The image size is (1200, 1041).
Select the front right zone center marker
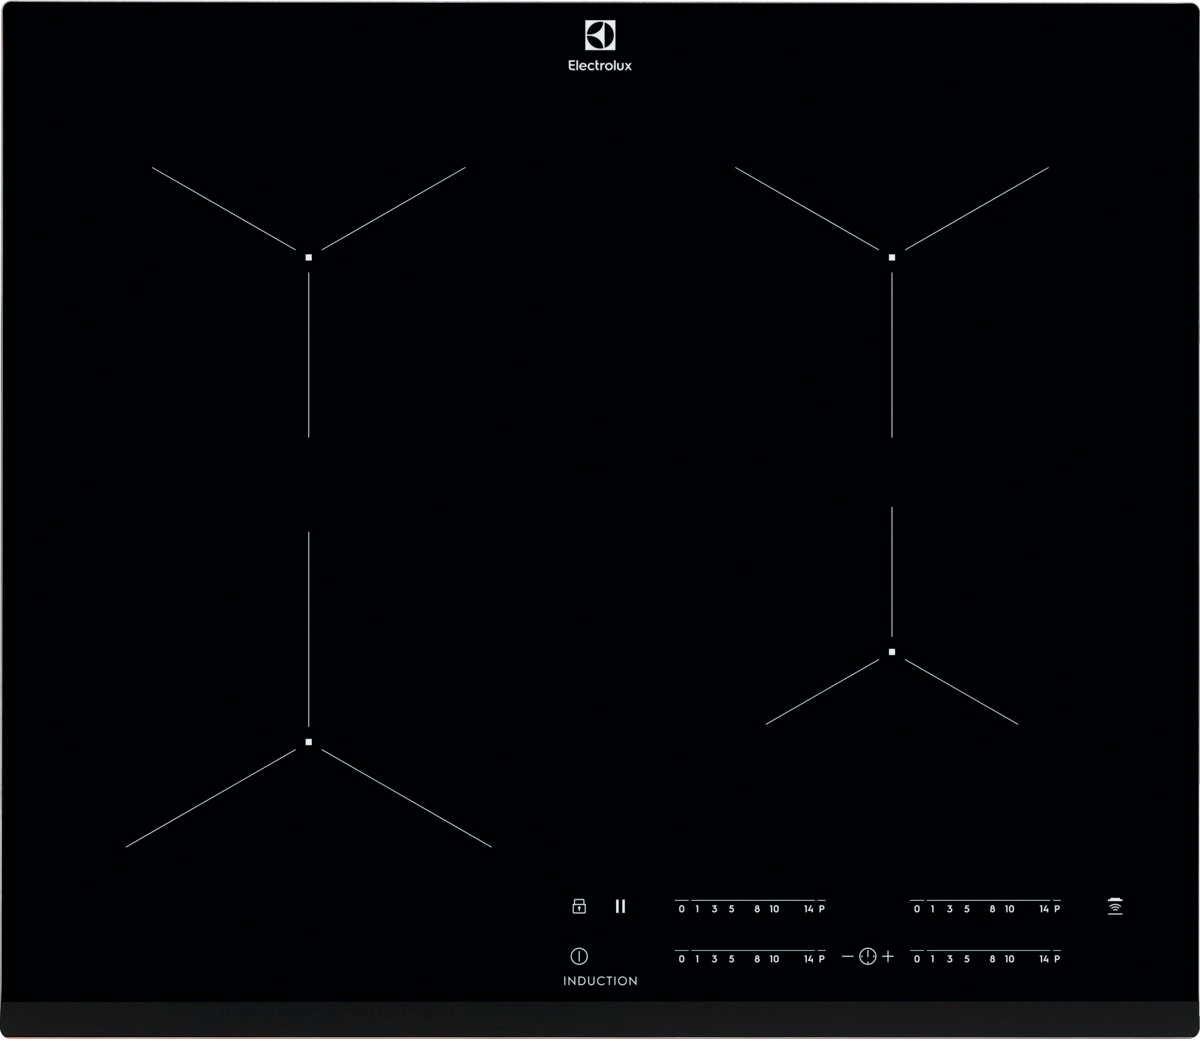point(892,652)
